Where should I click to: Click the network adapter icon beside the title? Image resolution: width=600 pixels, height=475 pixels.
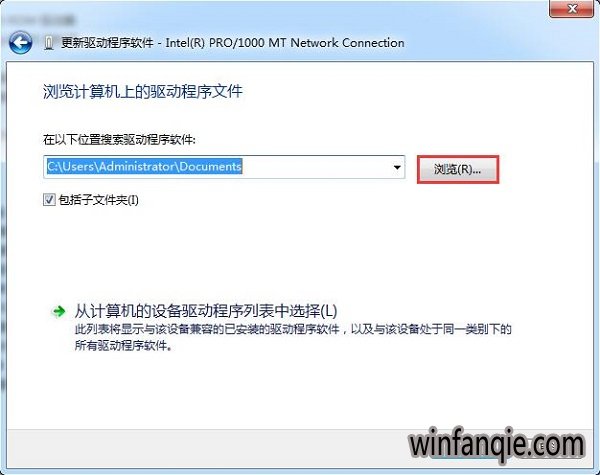(48, 43)
